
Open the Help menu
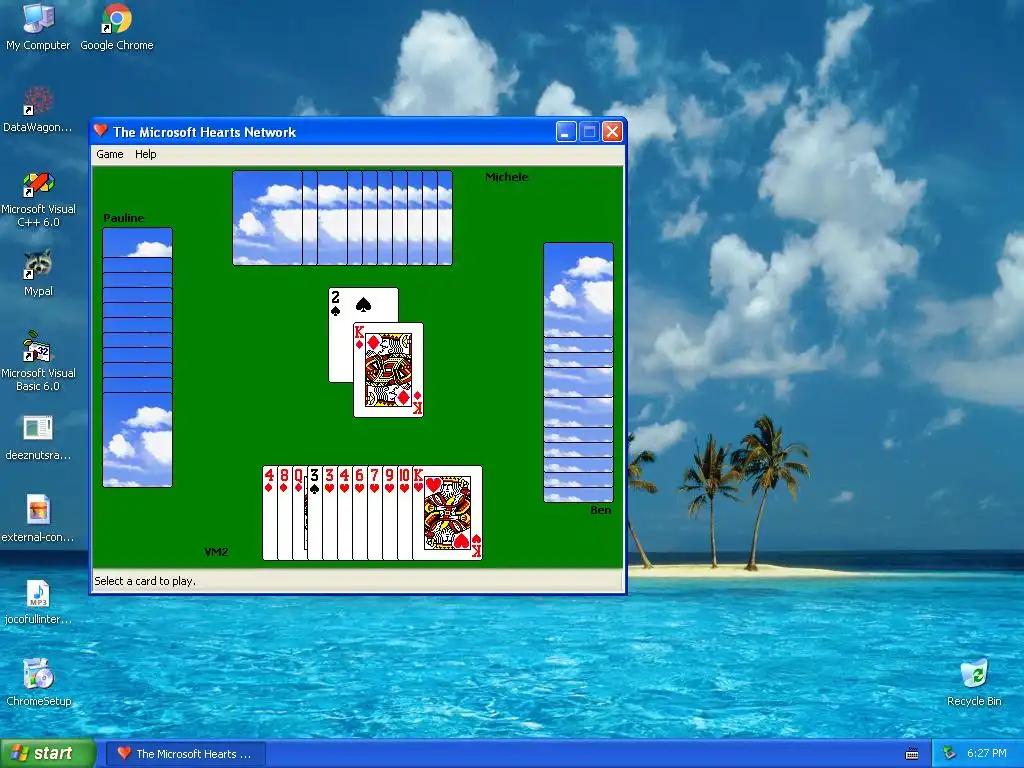coord(146,154)
